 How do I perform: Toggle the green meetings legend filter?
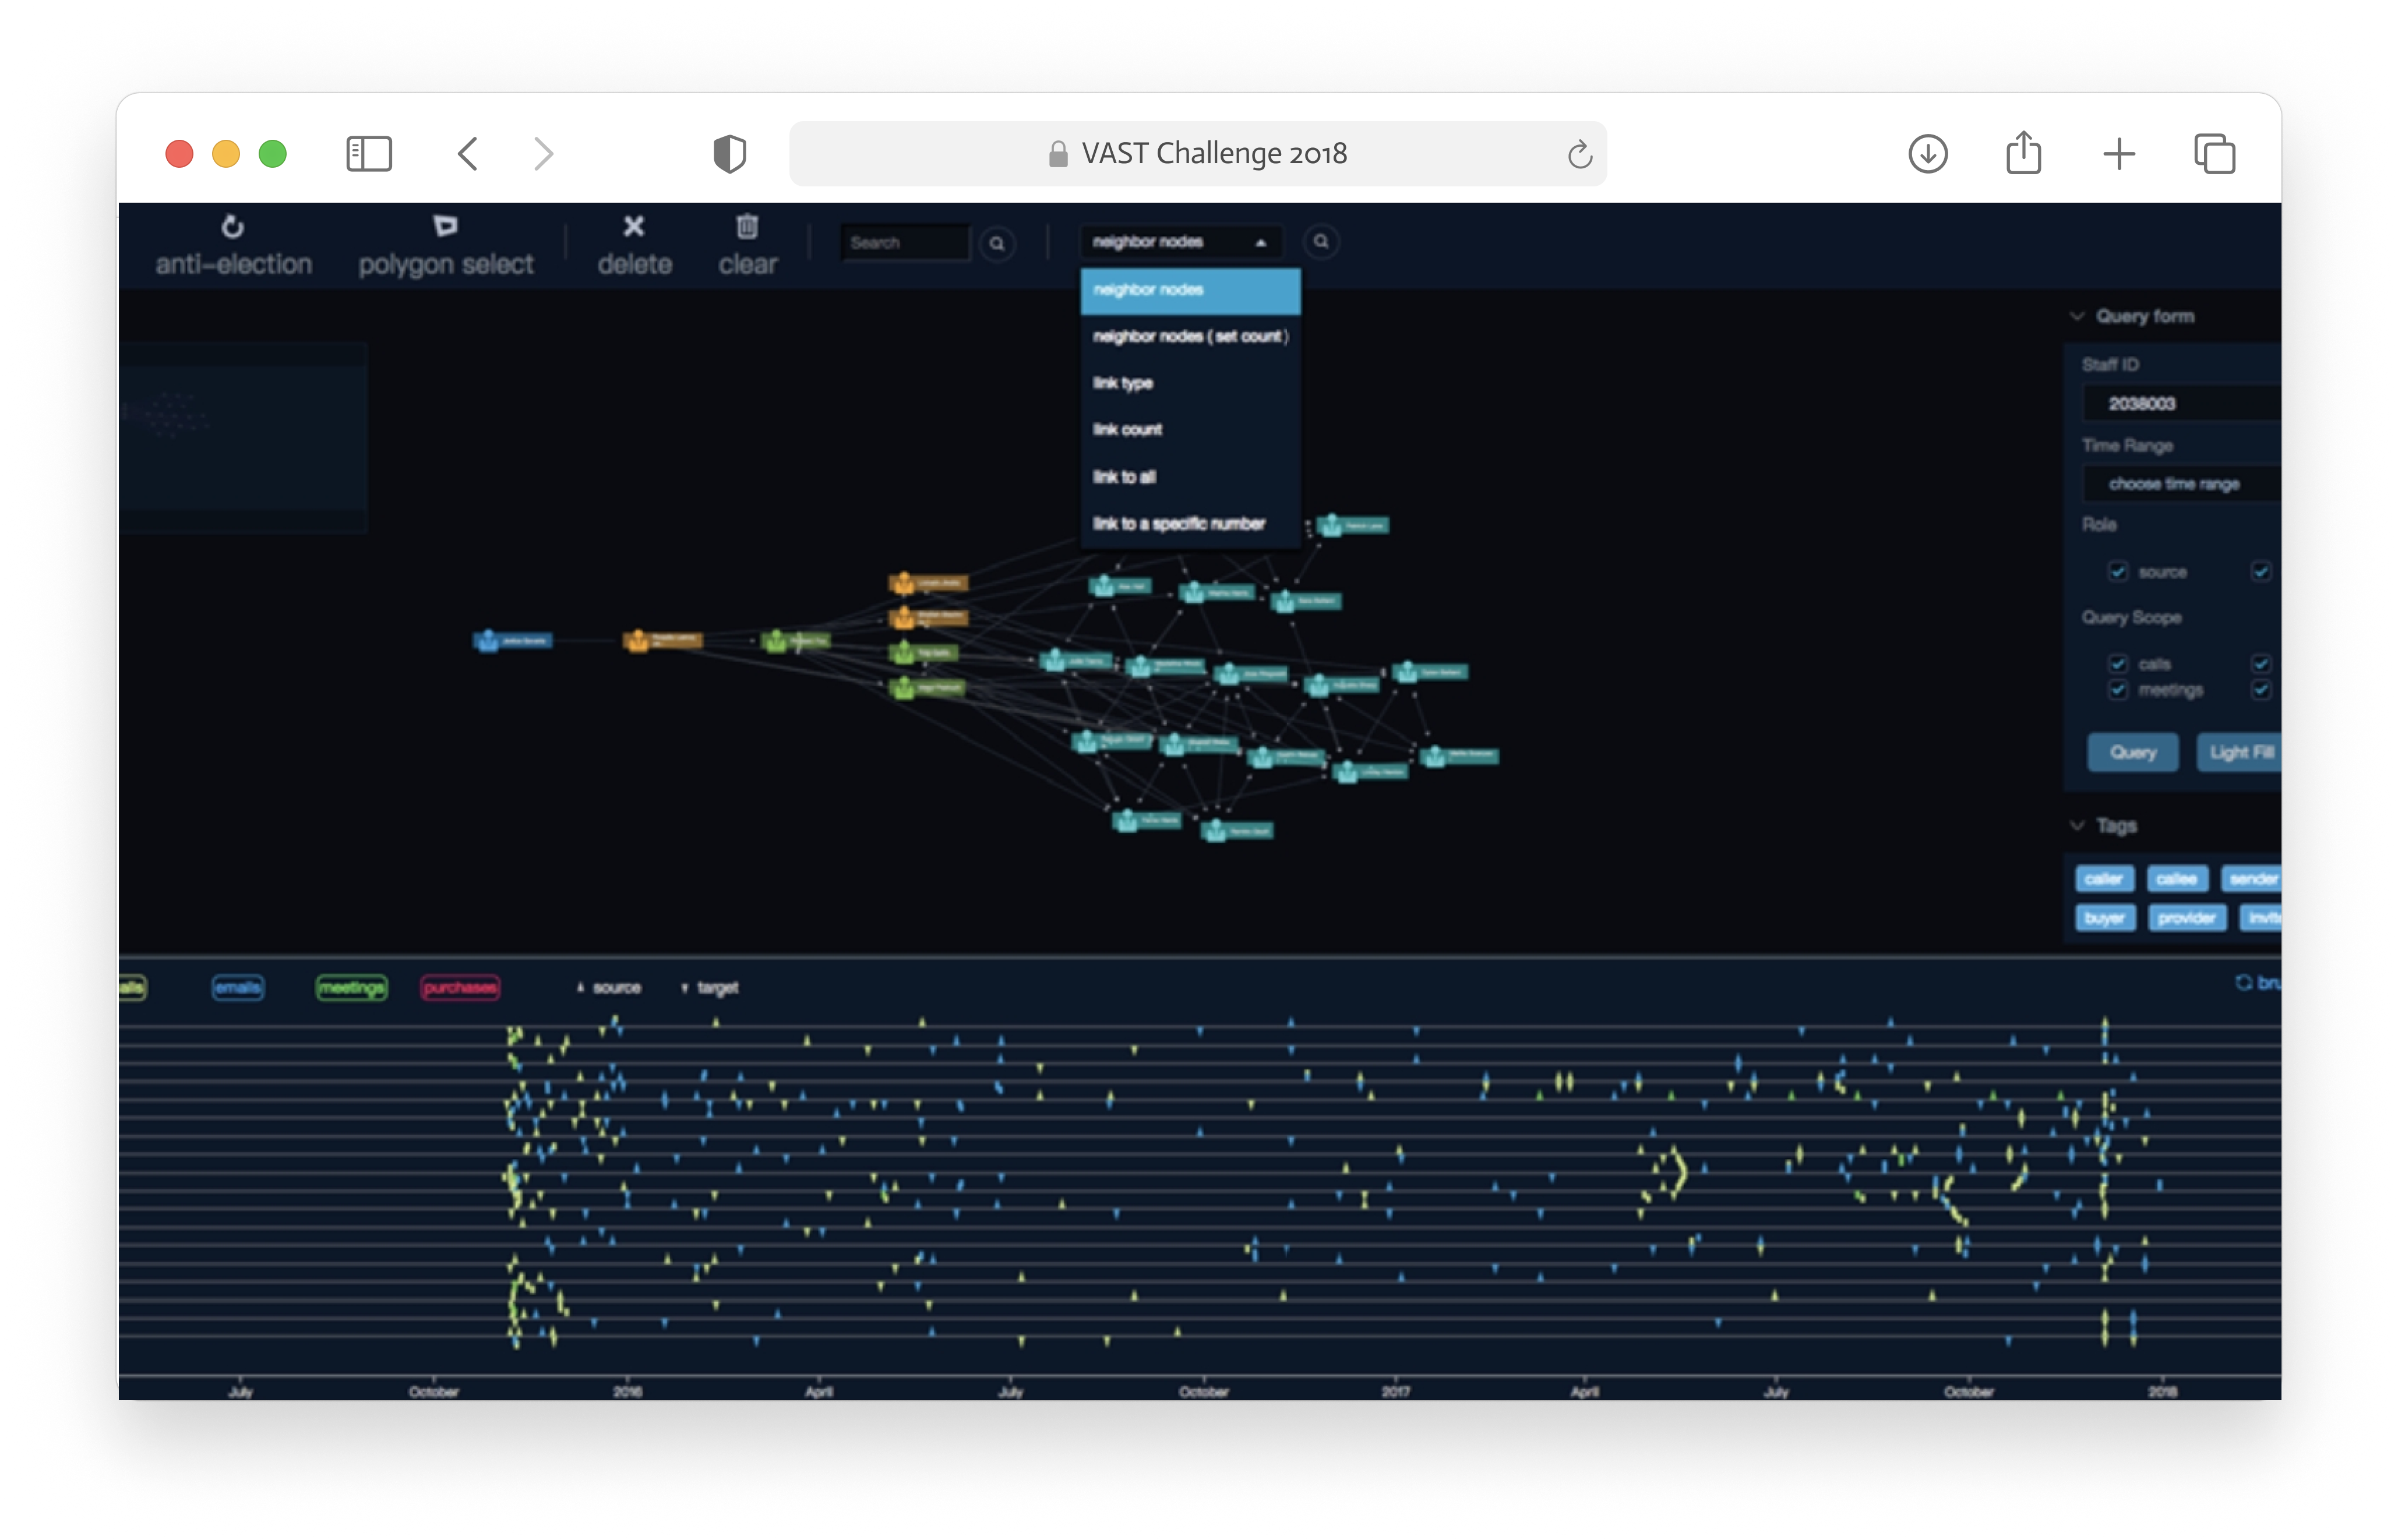351,988
